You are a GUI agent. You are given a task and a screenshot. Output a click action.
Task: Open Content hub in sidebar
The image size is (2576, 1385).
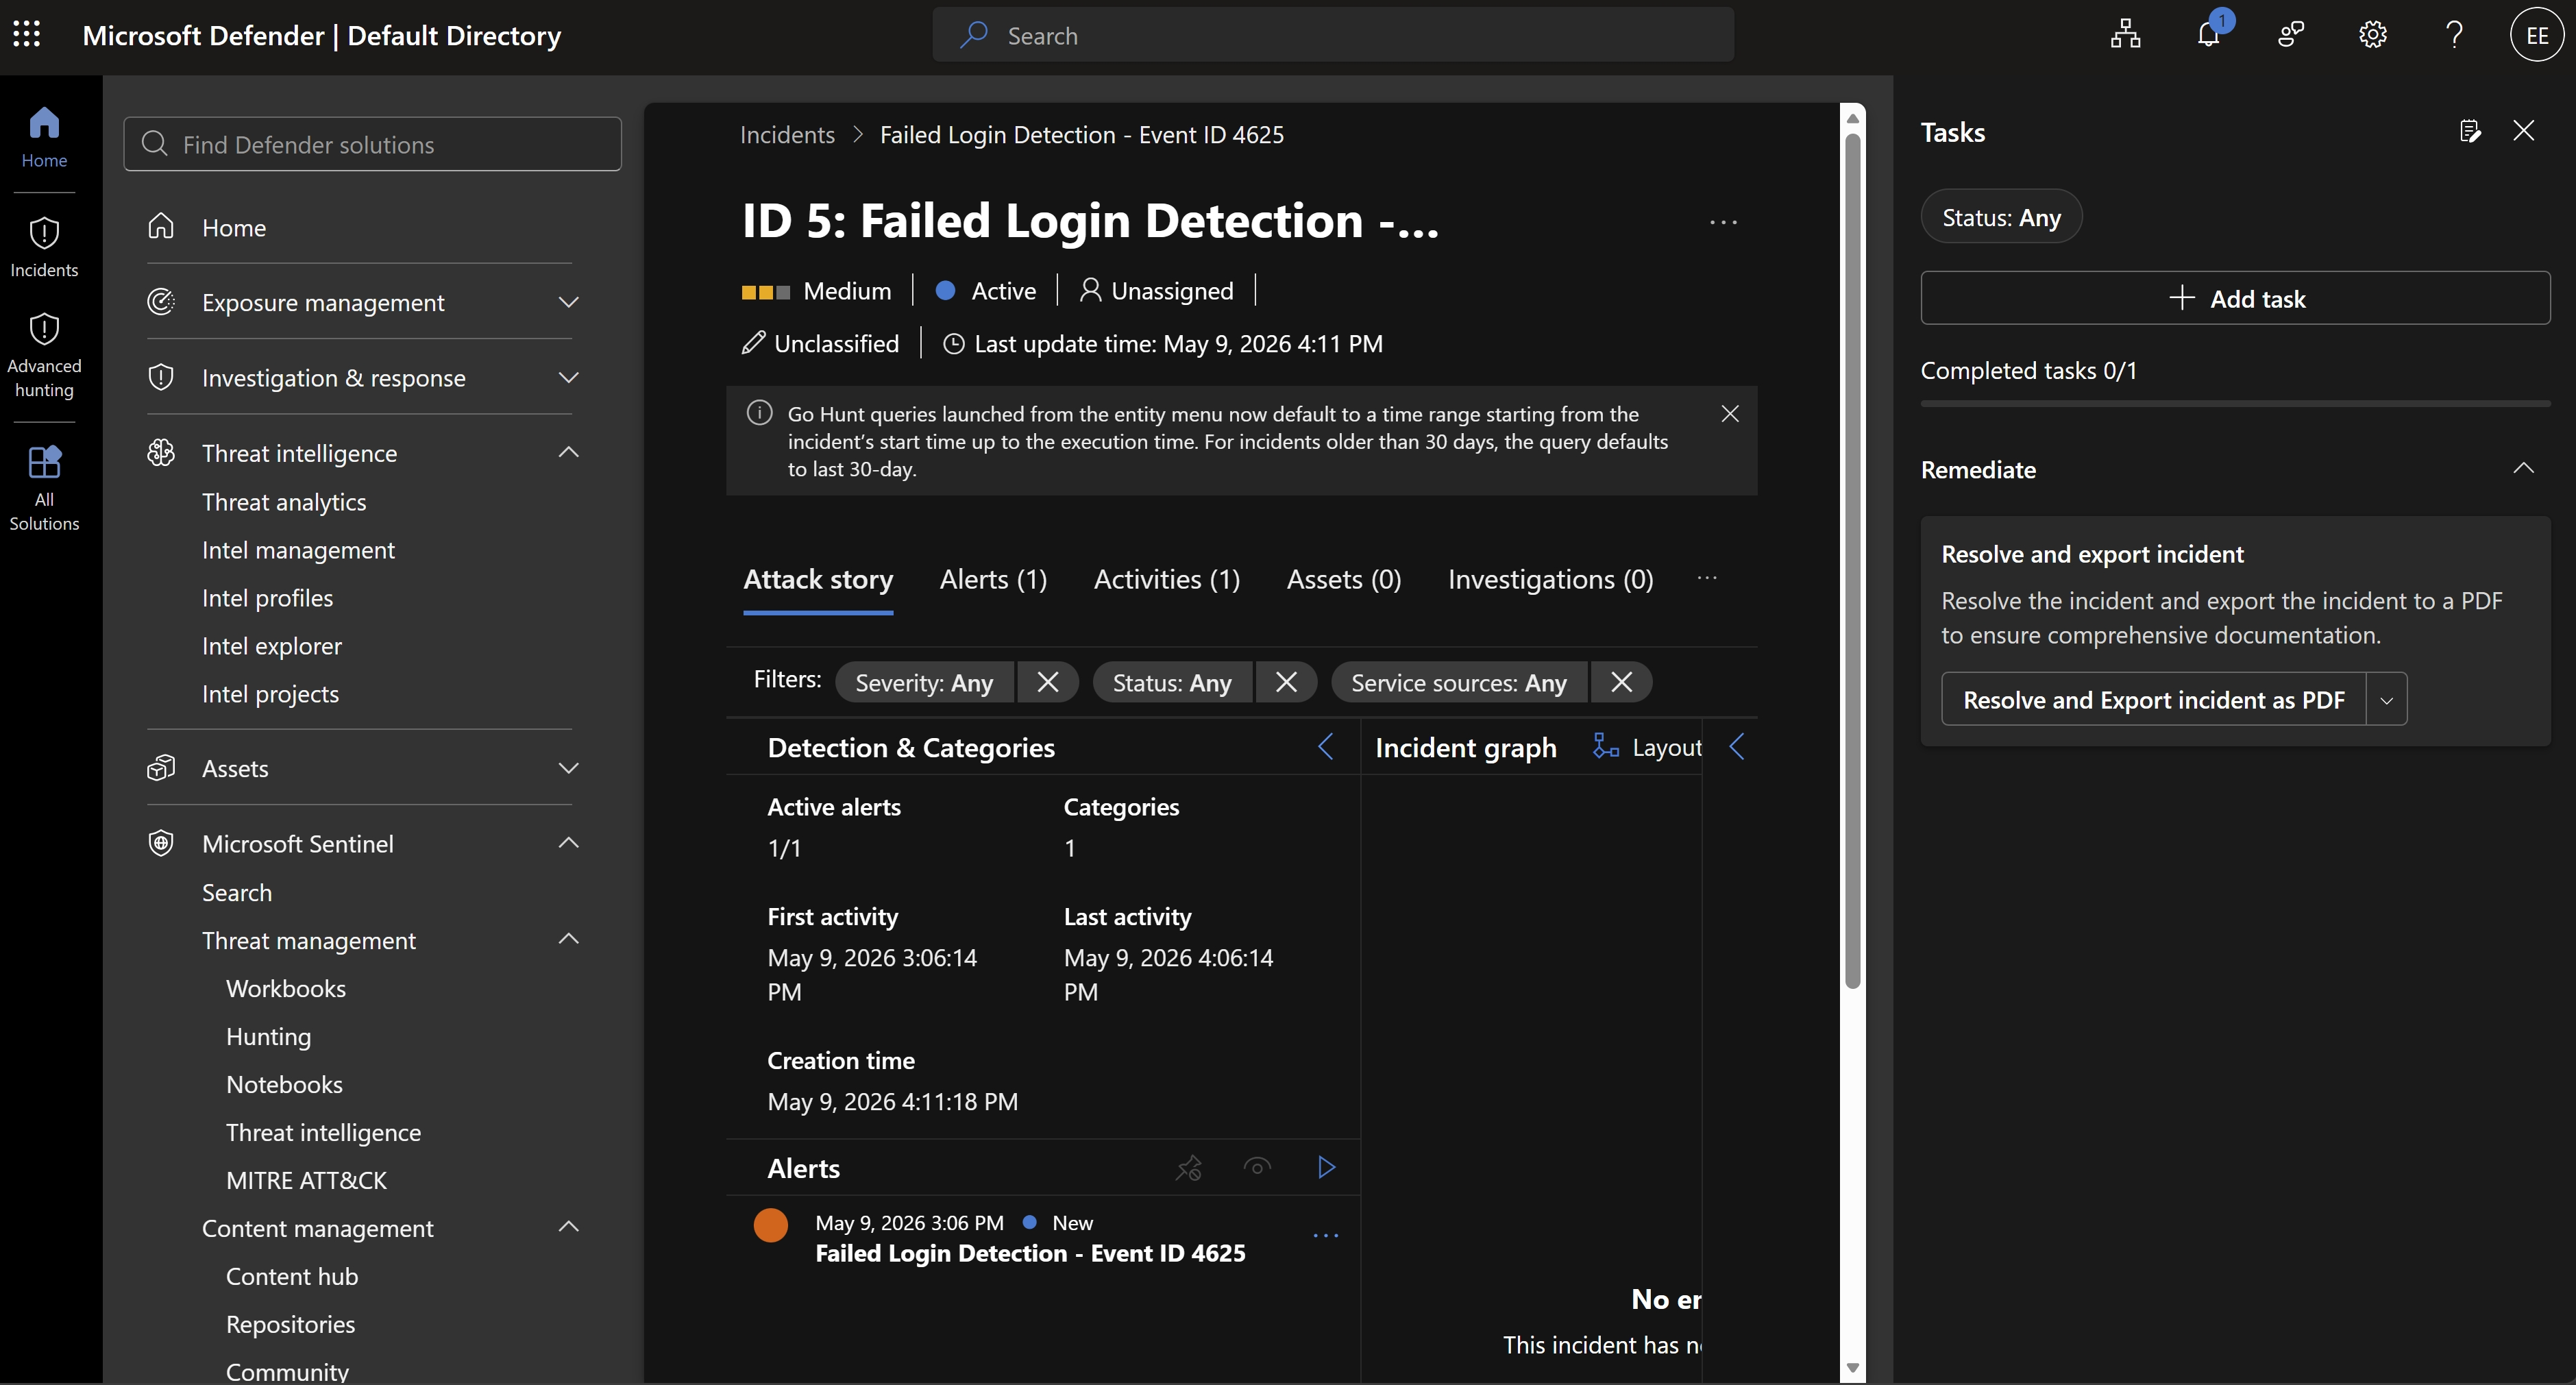[x=291, y=1276]
